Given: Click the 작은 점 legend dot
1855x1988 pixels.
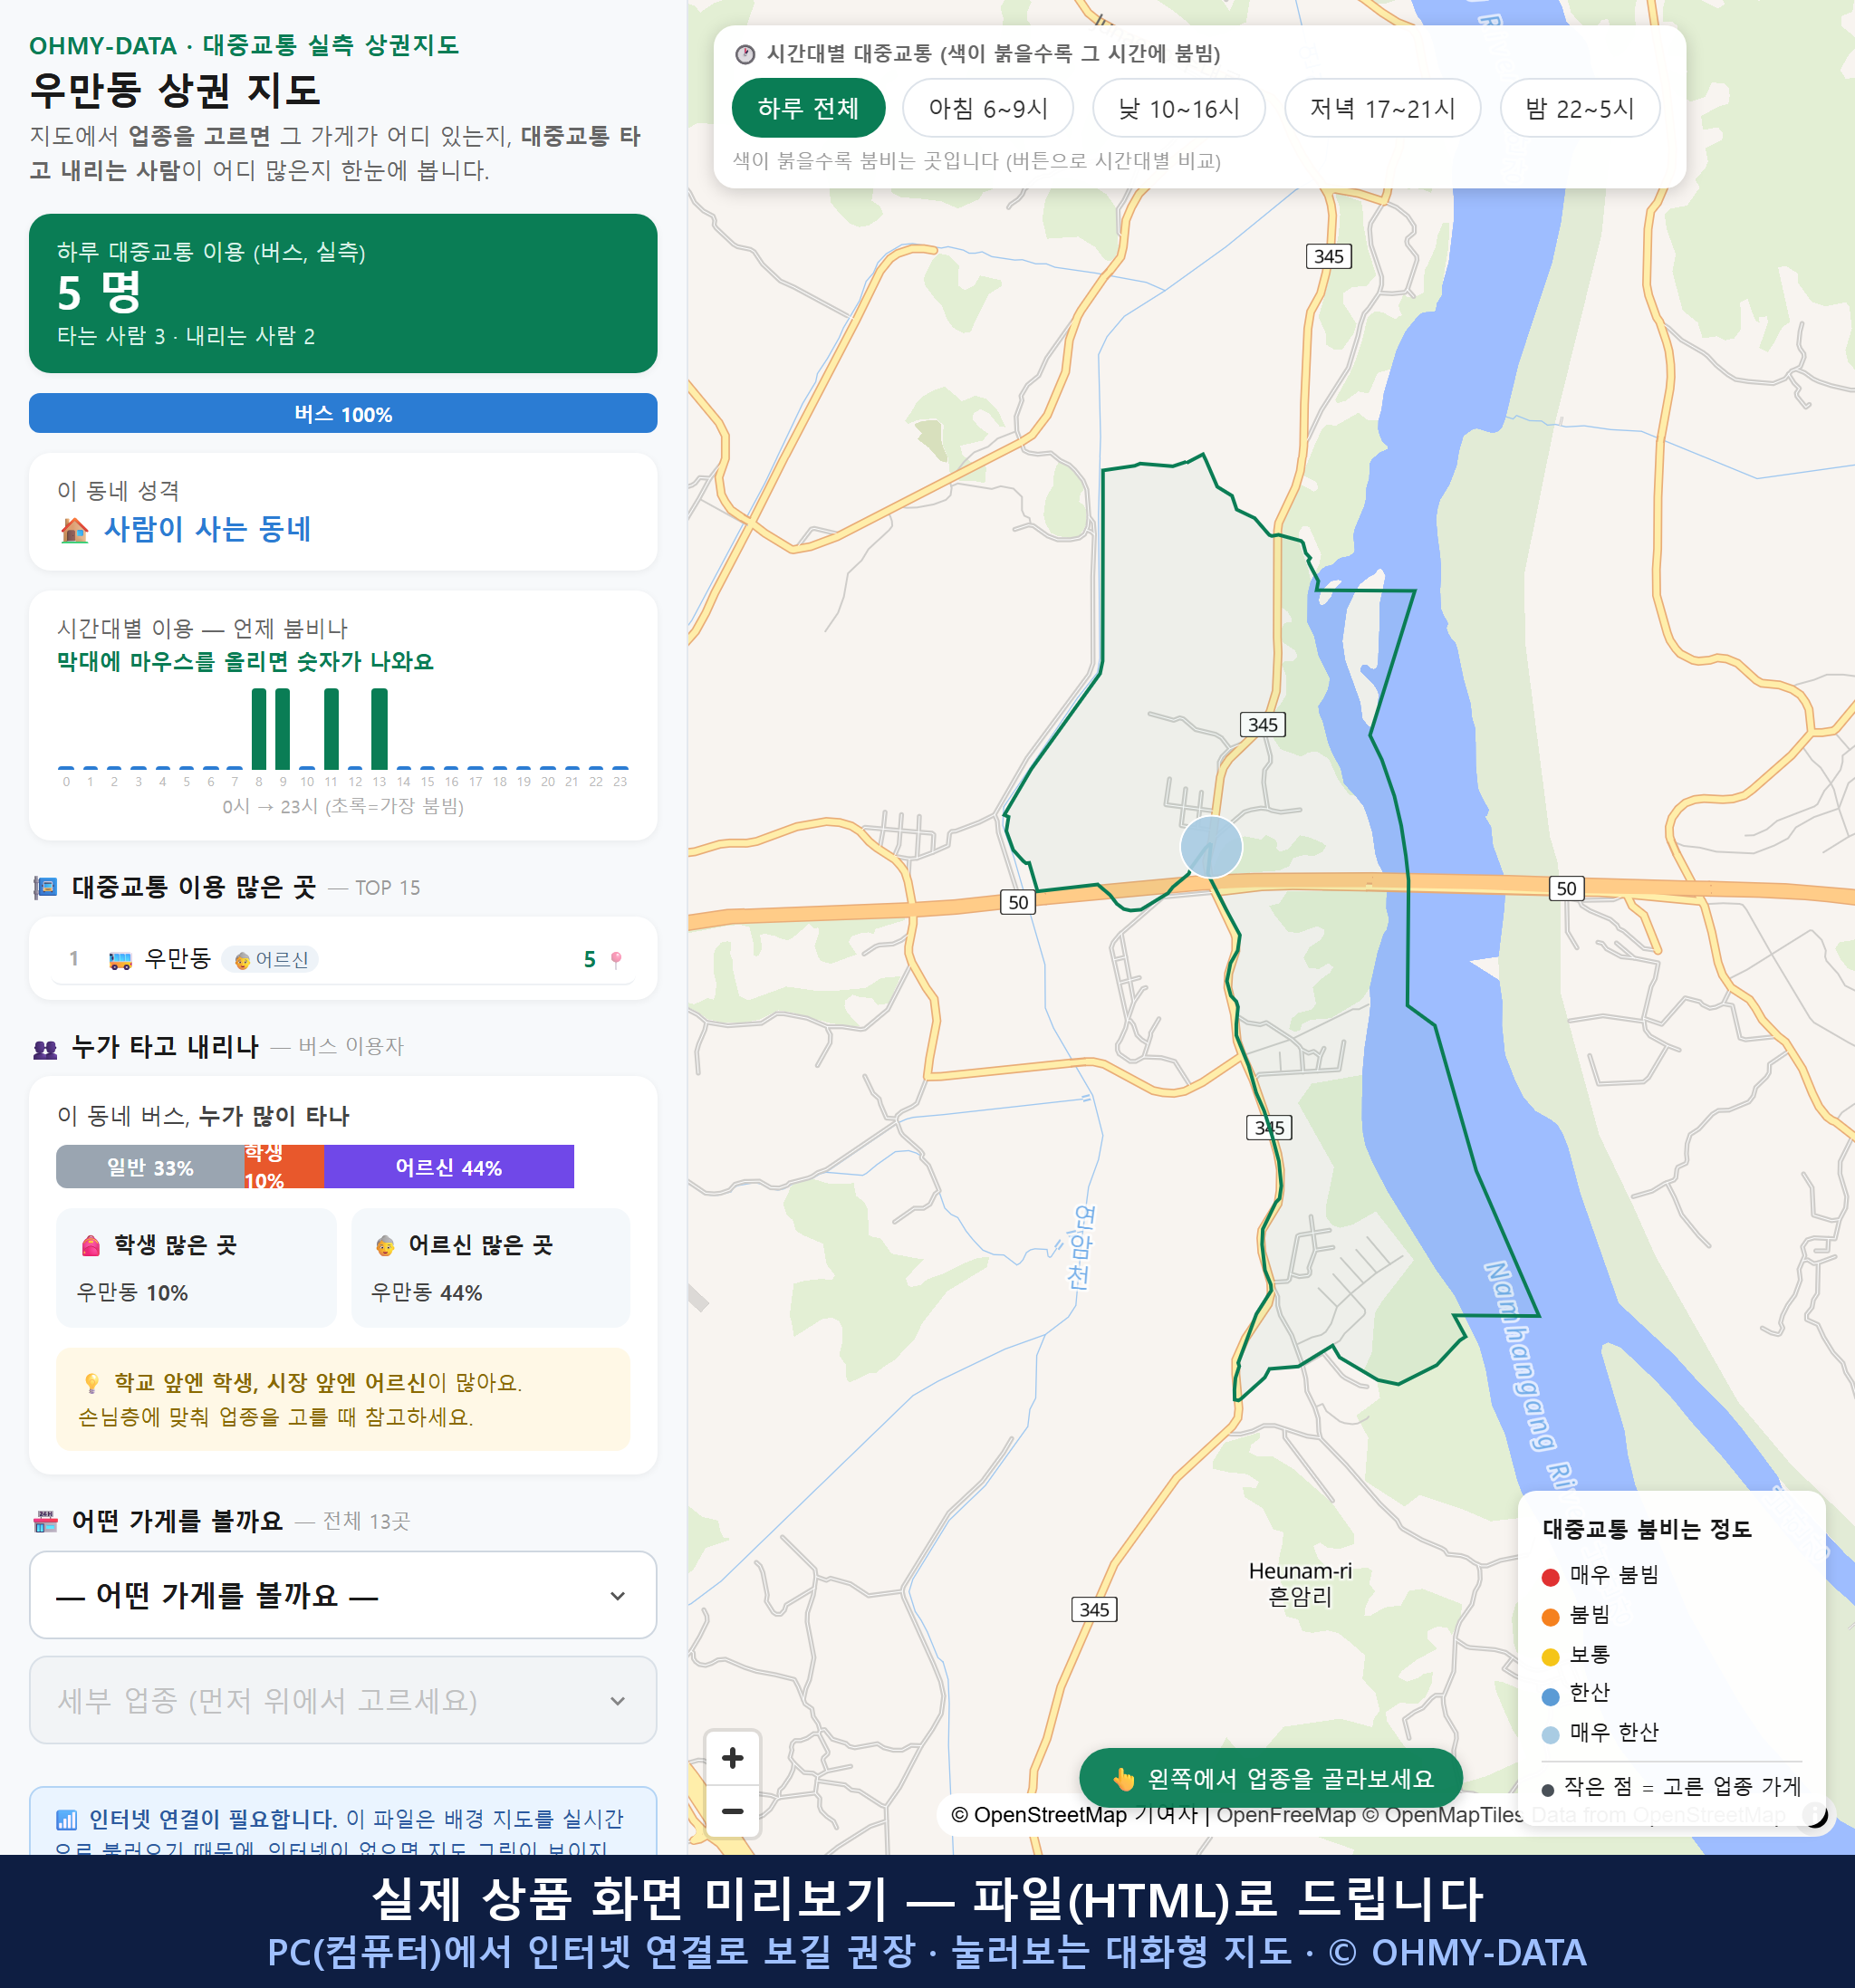Looking at the screenshot, I should coord(1548,1790).
